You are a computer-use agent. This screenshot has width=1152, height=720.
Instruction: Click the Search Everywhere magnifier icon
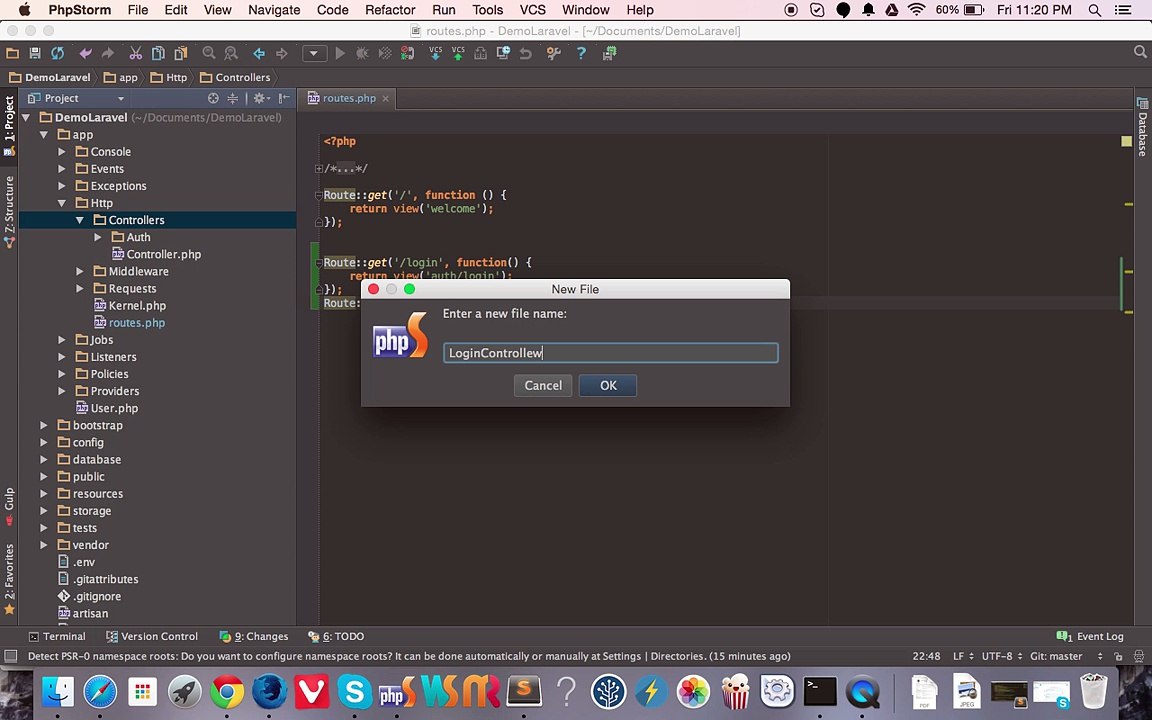pyautogui.click(x=1140, y=52)
